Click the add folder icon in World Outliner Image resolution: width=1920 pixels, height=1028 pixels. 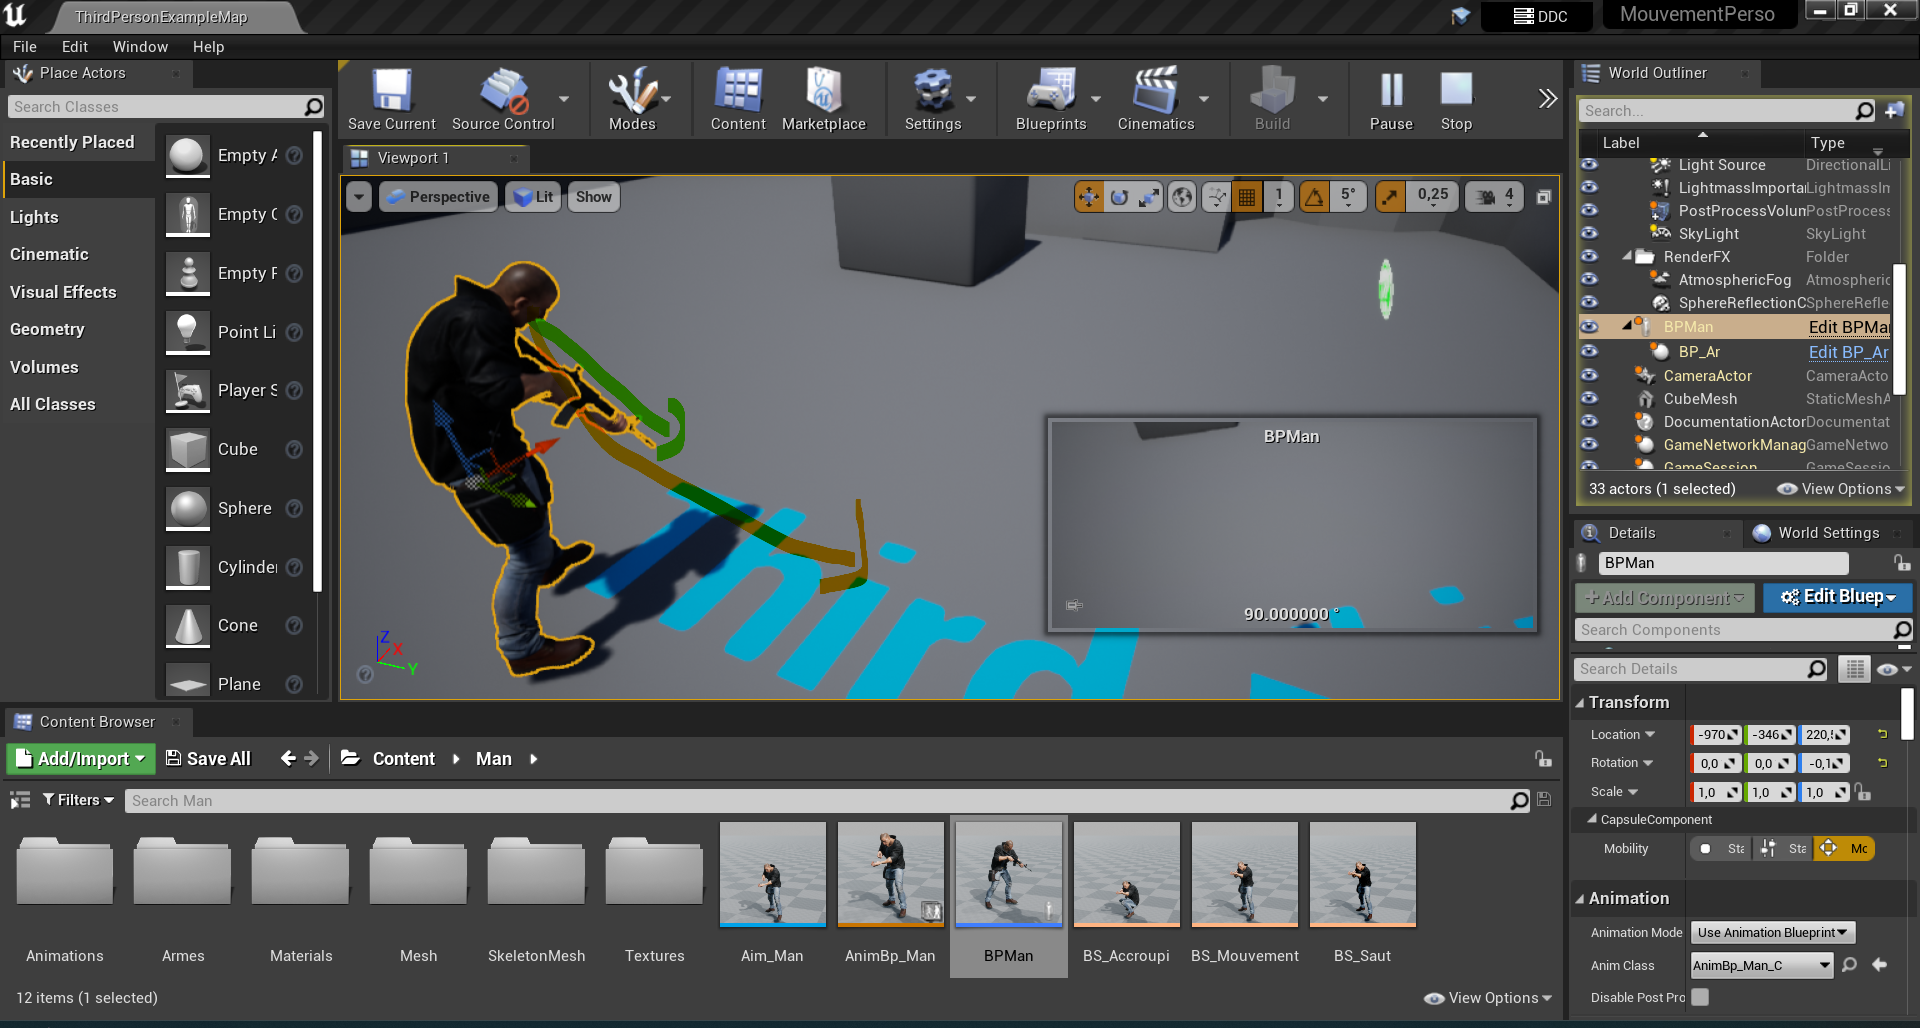[x=1895, y=110]
